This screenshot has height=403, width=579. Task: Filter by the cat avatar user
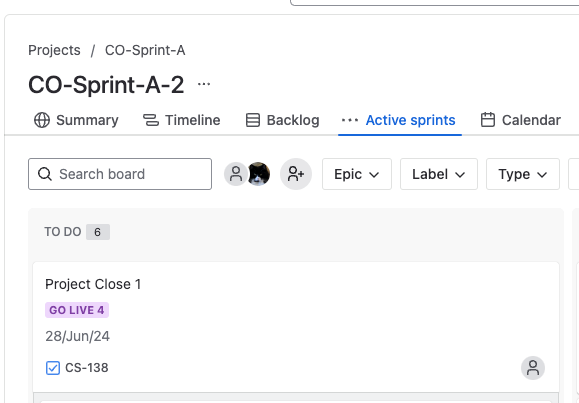[x=258, y=174]
